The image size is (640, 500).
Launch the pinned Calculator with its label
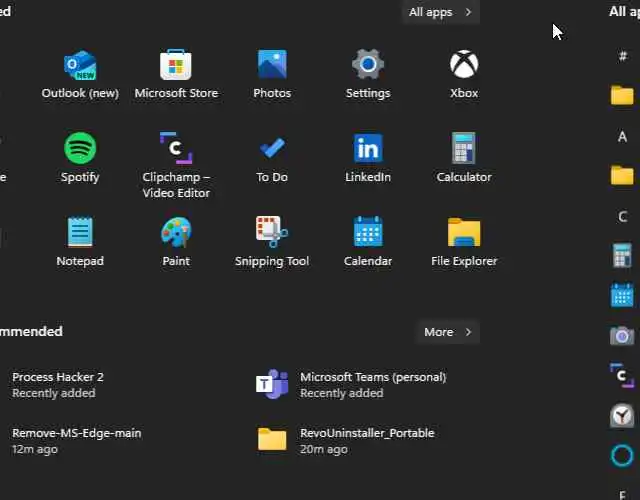[464, 158]
